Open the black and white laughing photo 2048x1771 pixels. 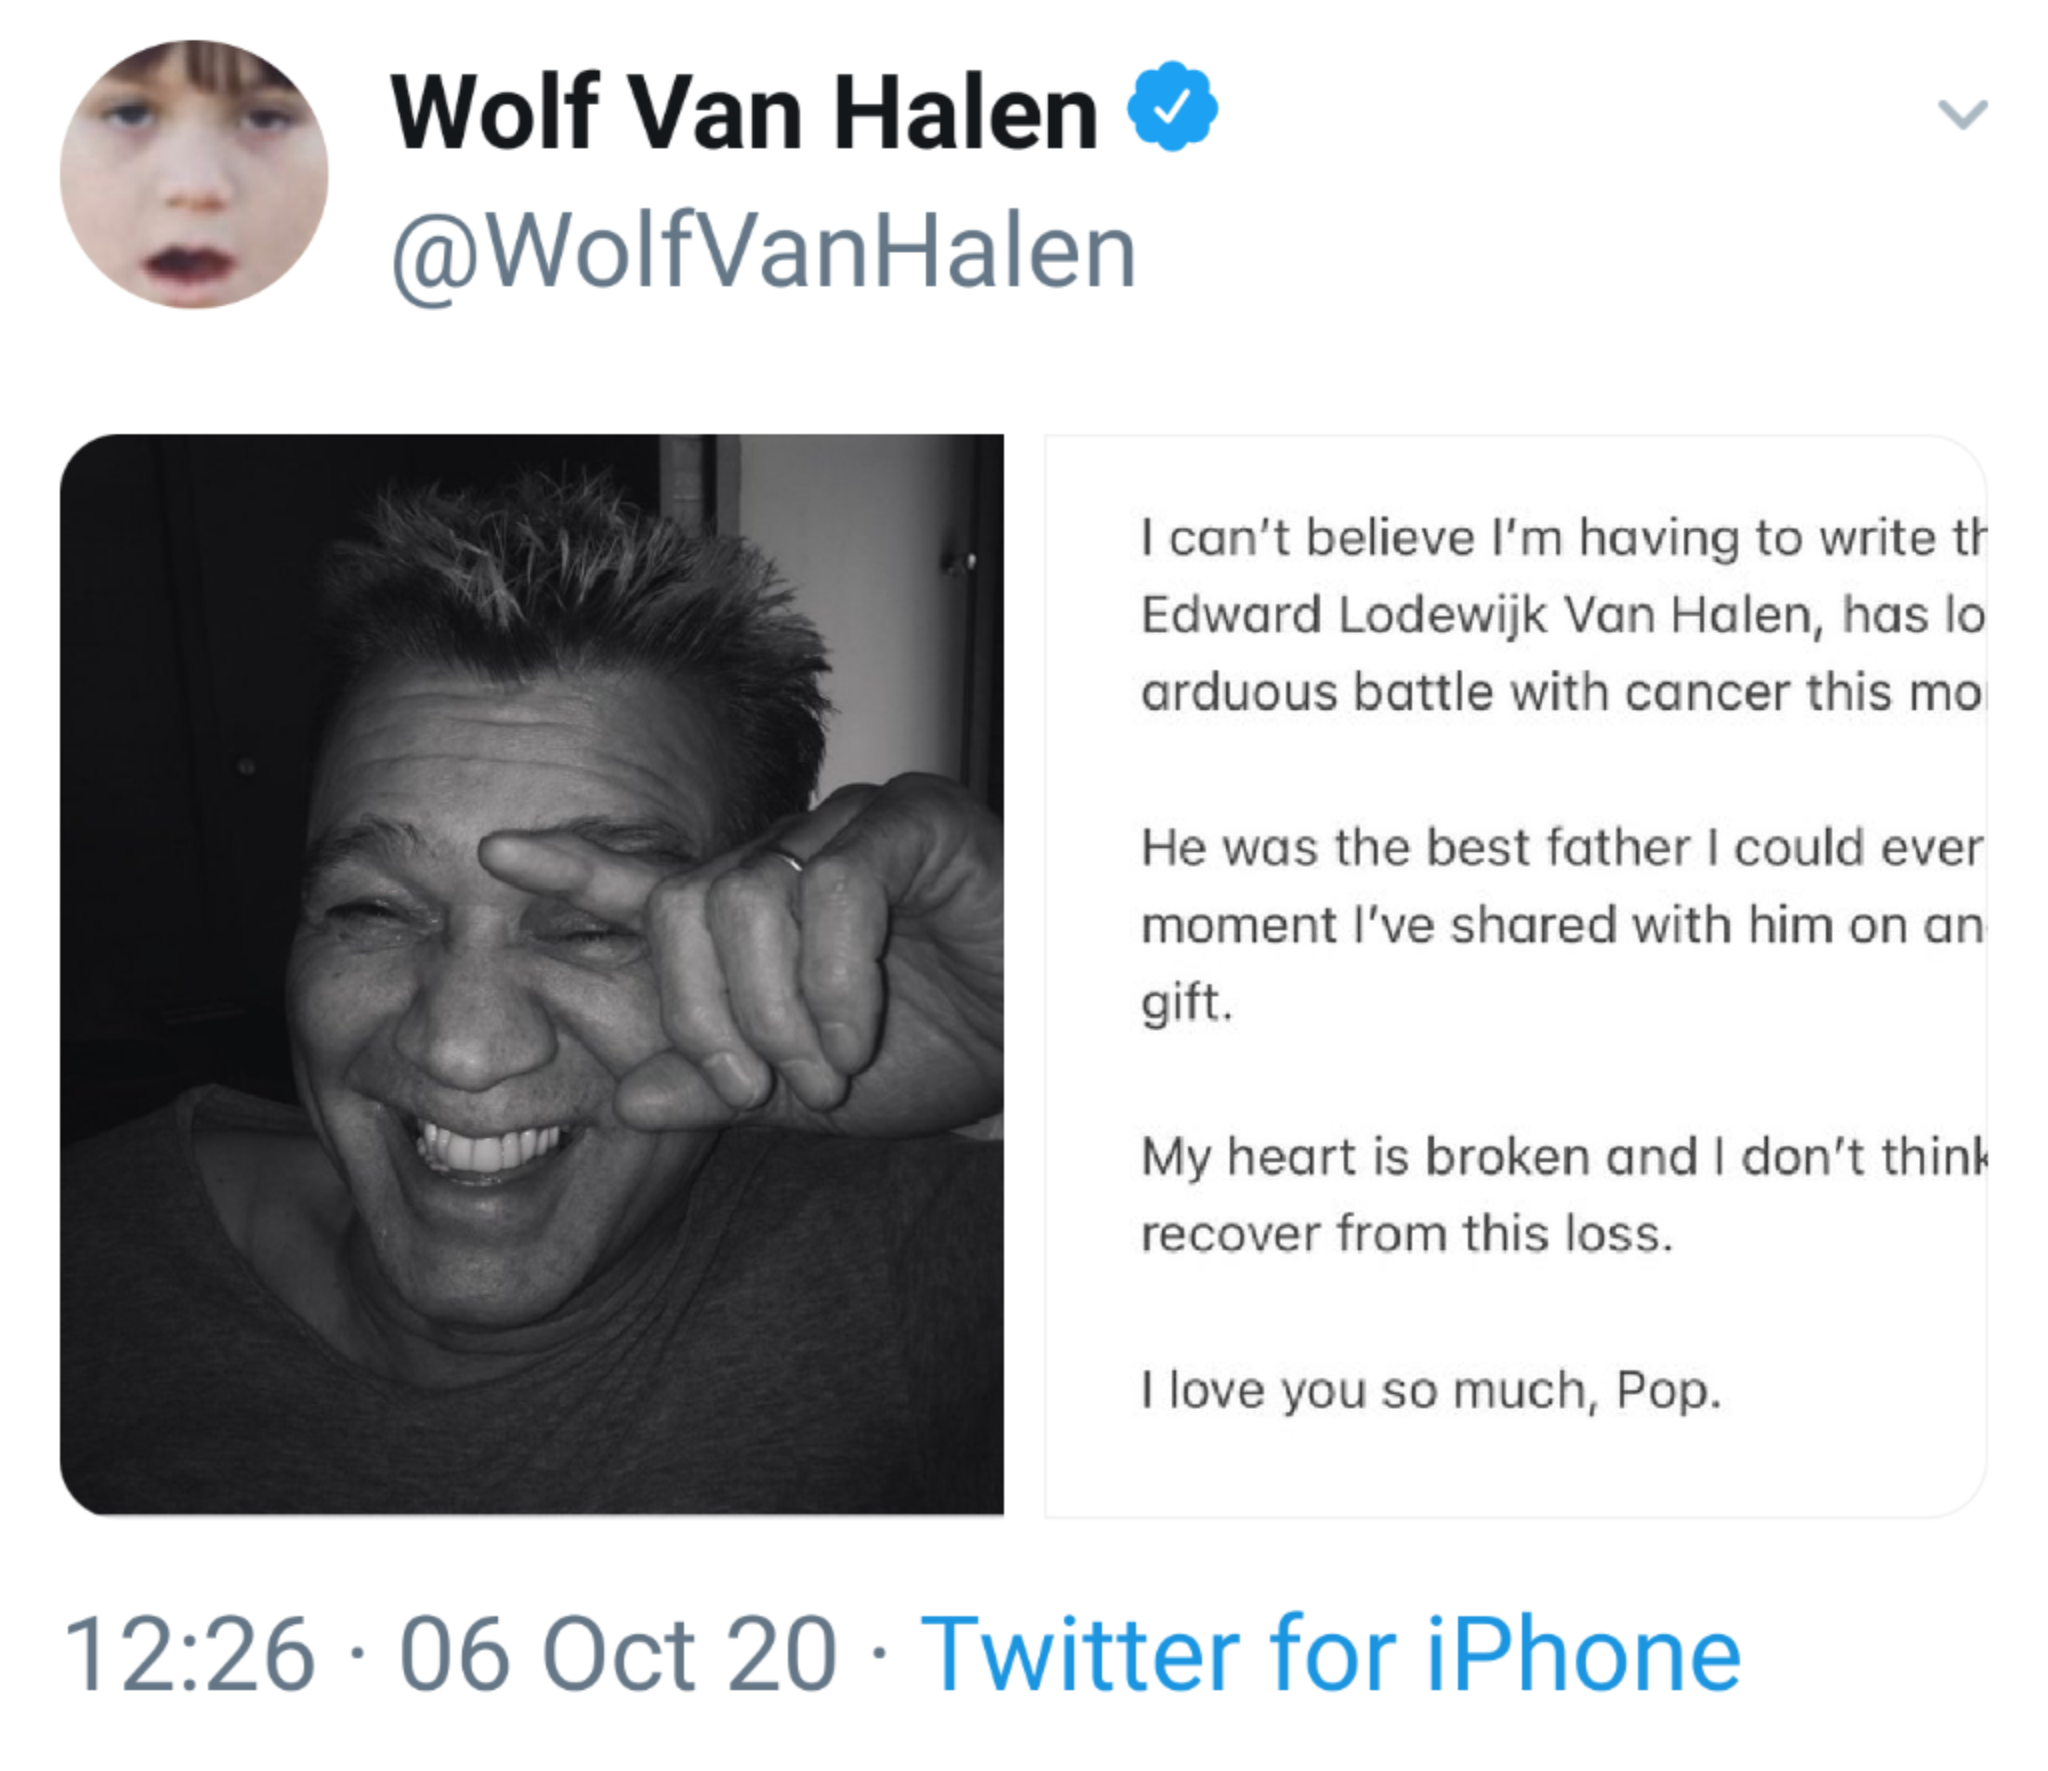point(532,974)
